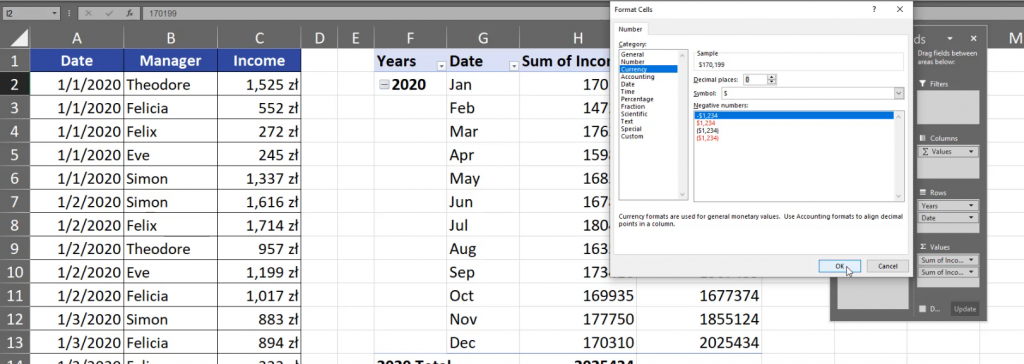The image size is (1024, 364).
Task: Open the Date field dropdown in Rows area
Action: coord(972,218)
